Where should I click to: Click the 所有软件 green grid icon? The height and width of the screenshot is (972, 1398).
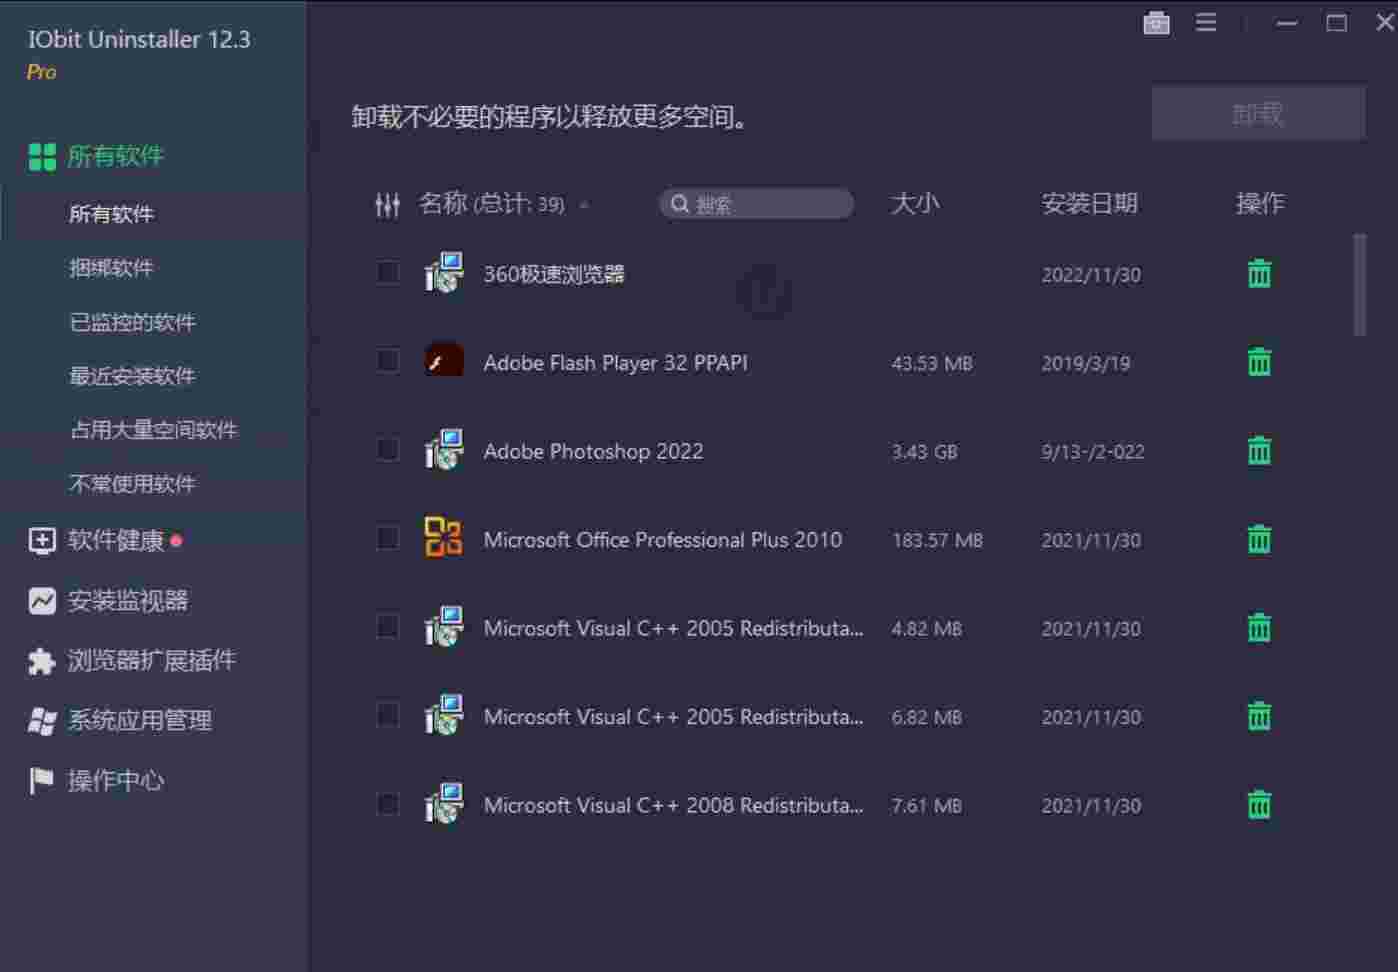(42, 157)
